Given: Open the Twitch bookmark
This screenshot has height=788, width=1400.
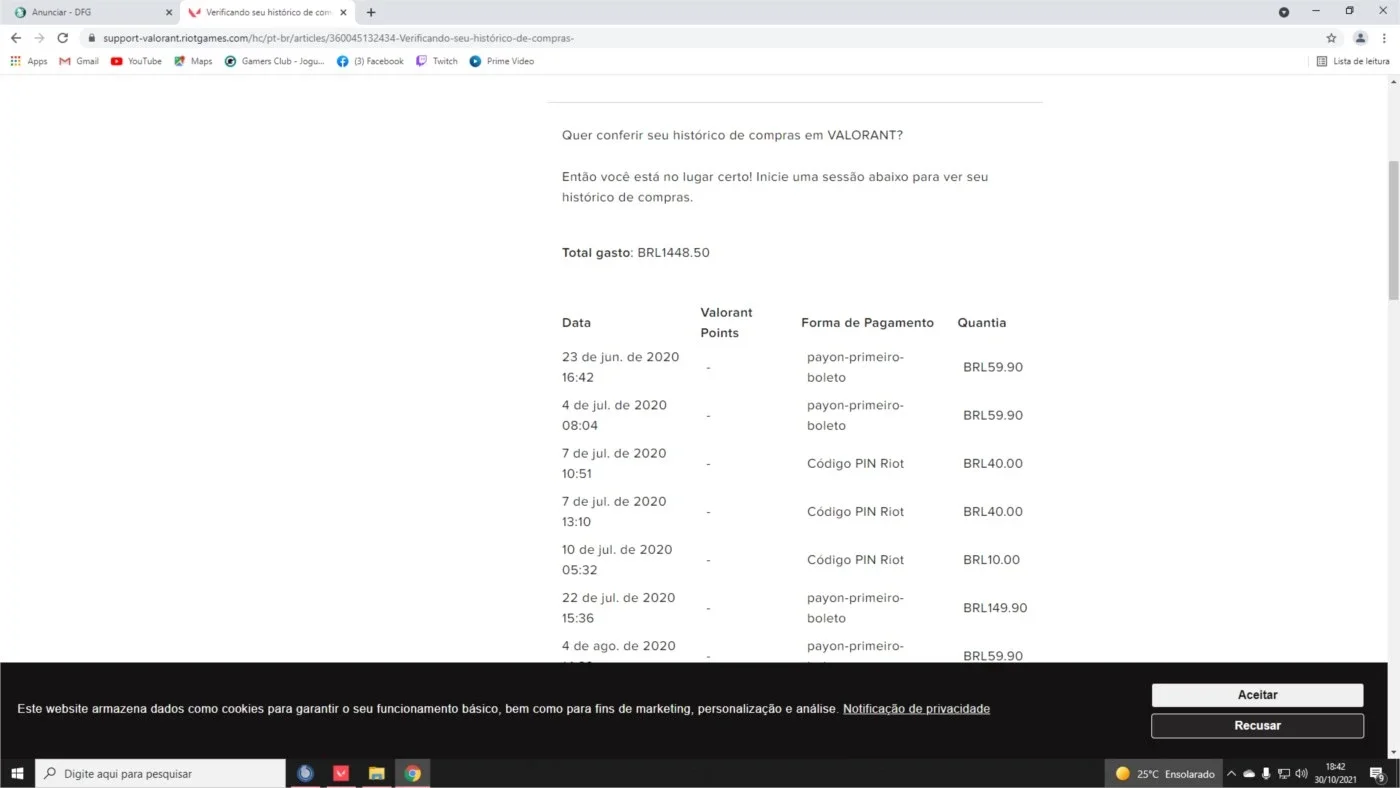Looking at the screenshot, I should pyautogui.click(x=437, y=61).
